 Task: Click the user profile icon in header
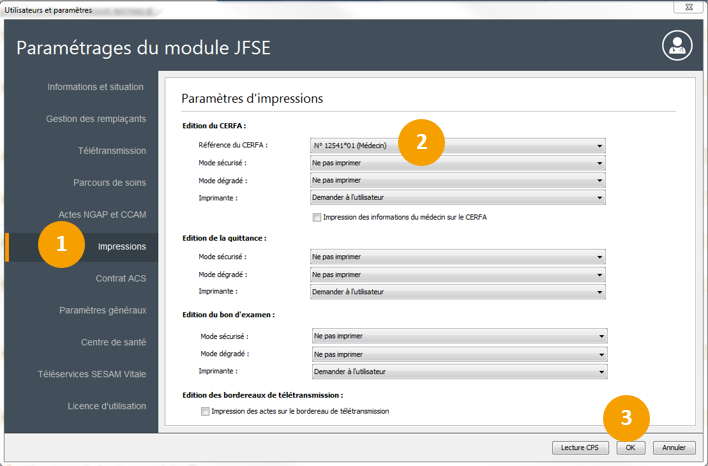click(677, 46)
